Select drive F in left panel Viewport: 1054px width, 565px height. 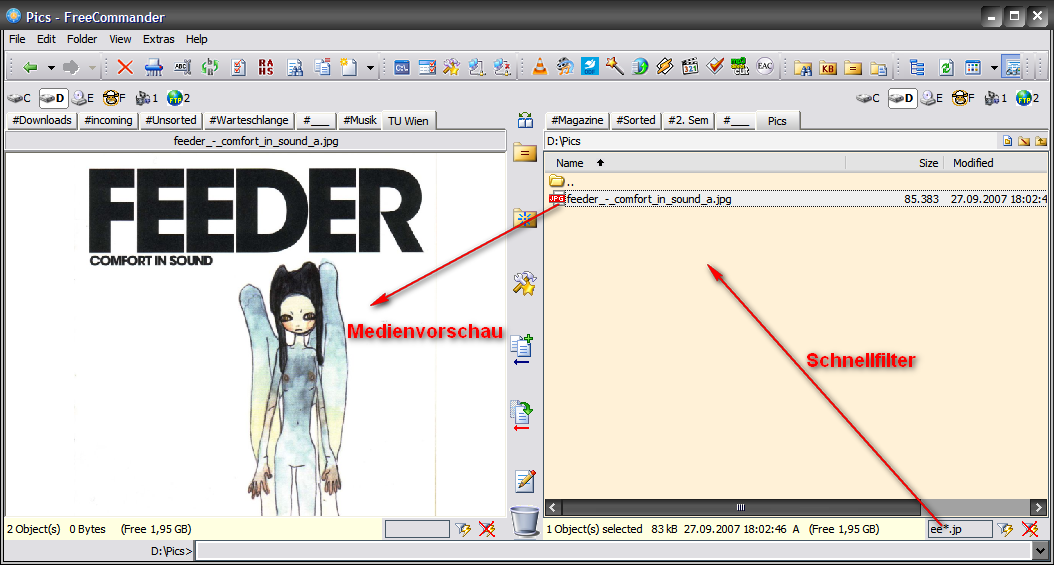point(115,98)
